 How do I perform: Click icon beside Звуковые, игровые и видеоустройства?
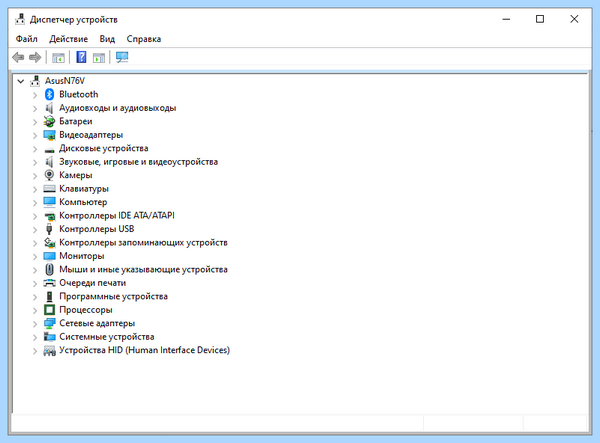[x=49, y=162]
